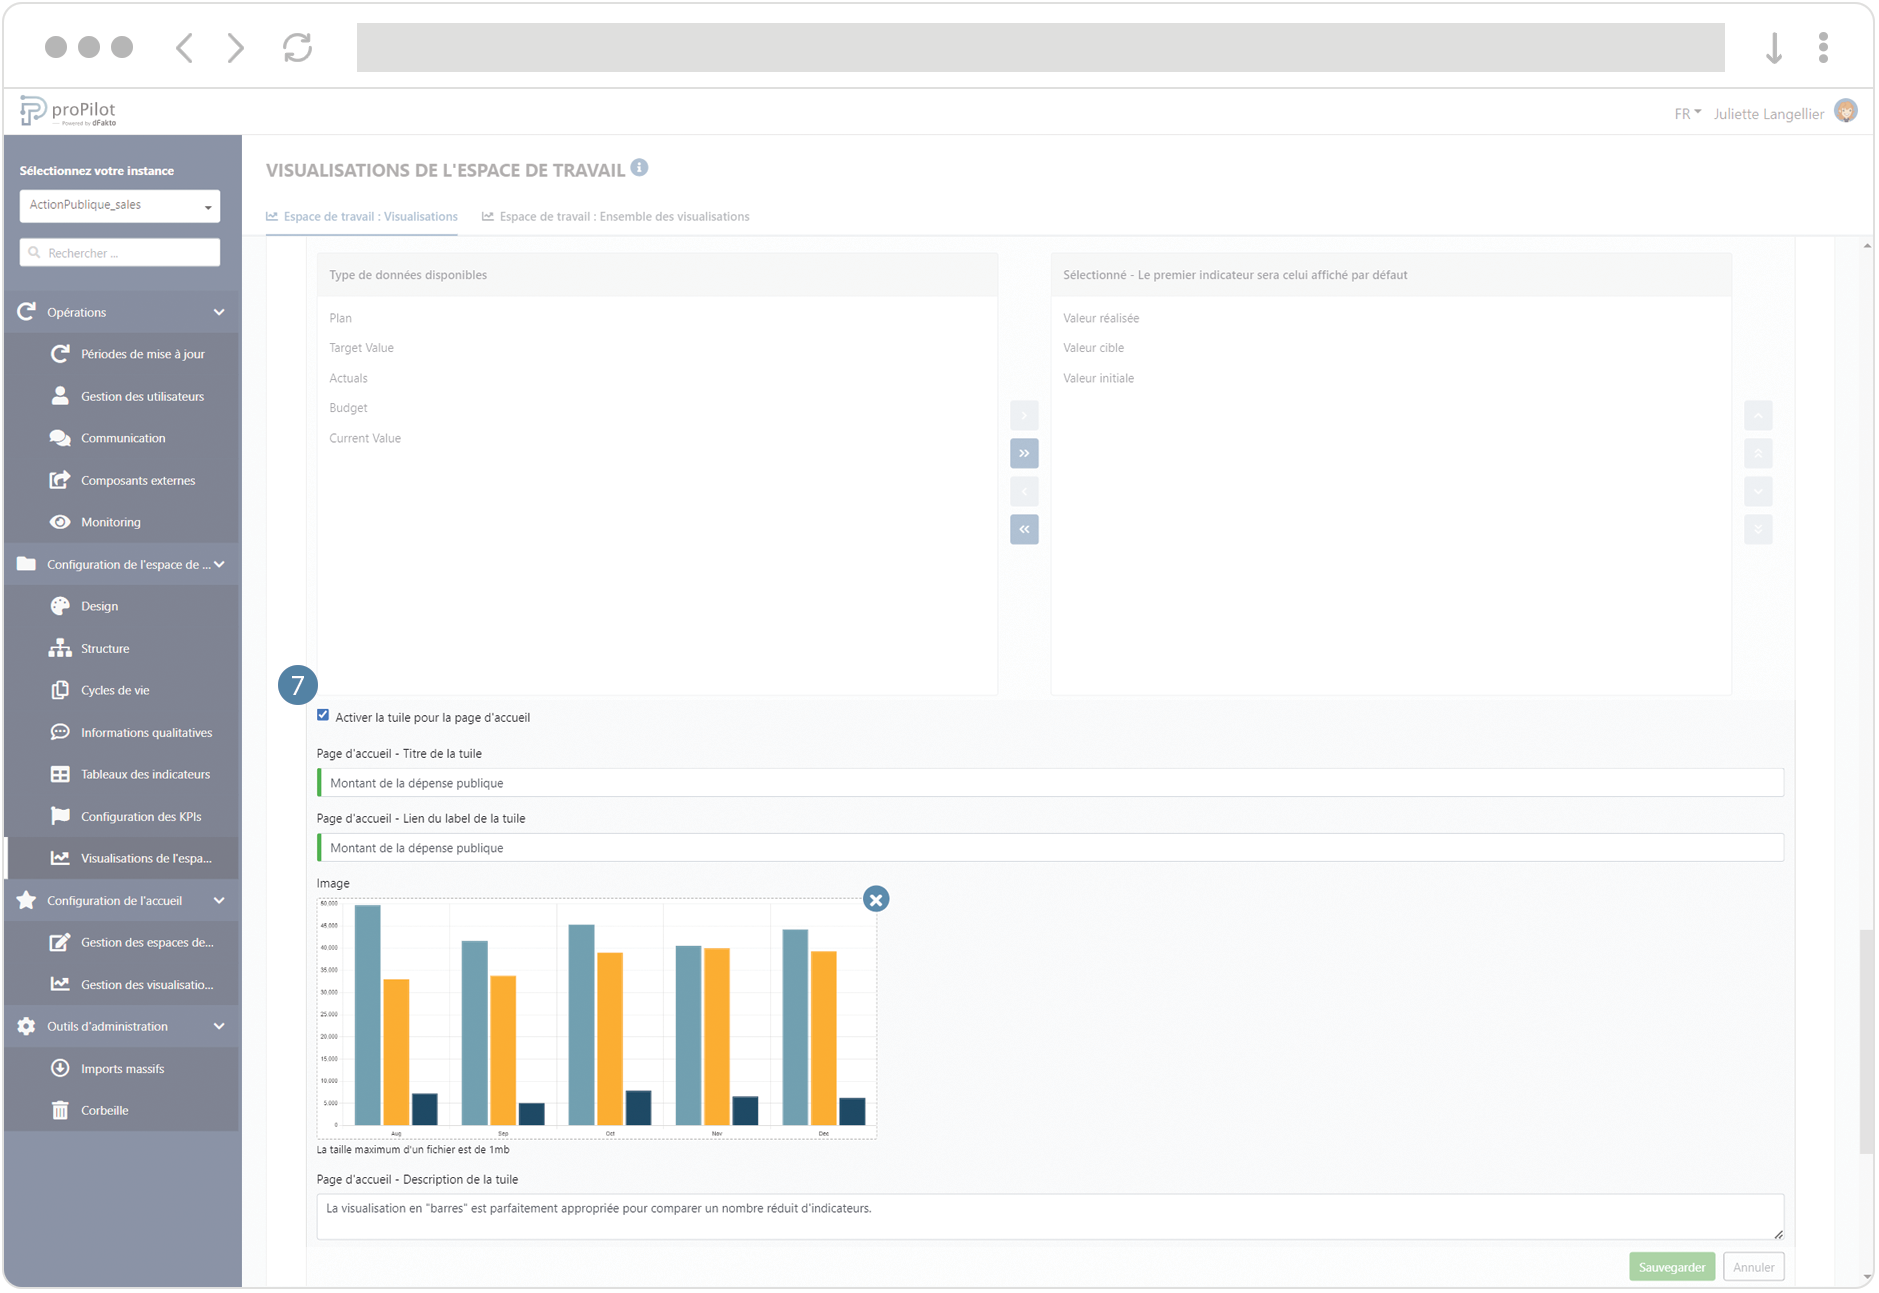Click the Gestion des utilisateurs person icon
Viewport: 1879px width, 1293px height.
coord(60,395)
